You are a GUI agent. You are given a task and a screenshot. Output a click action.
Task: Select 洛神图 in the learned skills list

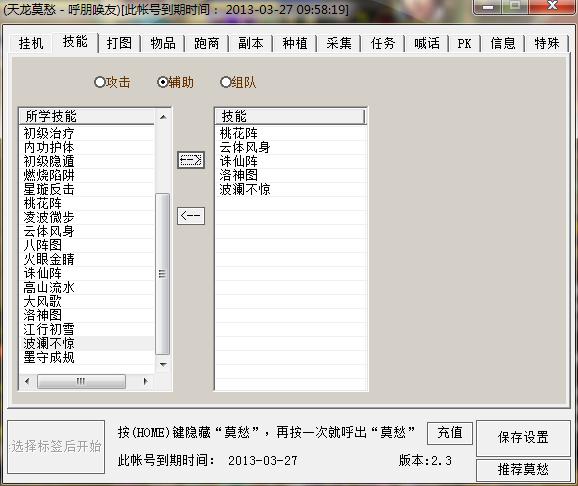click(87, 315)
